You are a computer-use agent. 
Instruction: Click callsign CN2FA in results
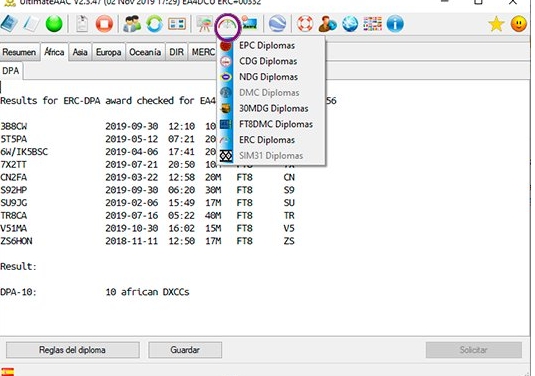(14, 177)
